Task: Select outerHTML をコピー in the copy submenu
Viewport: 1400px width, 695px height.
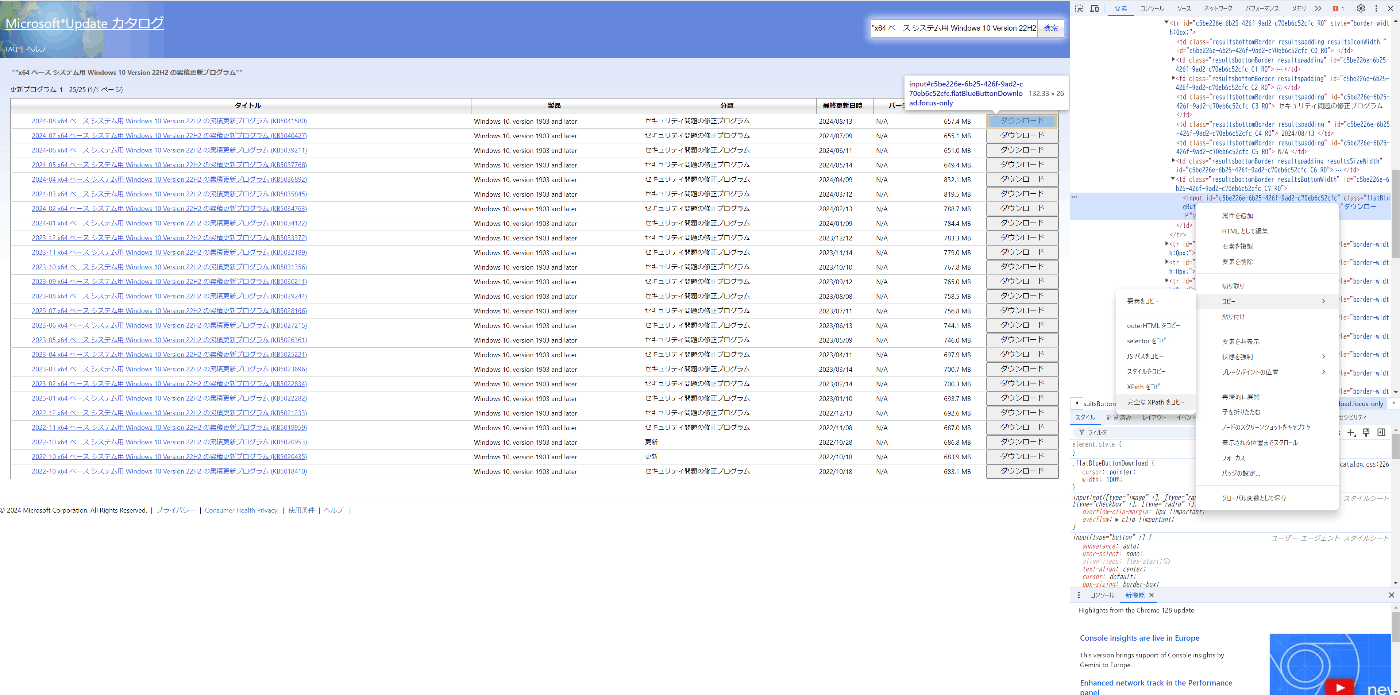Action: pyautogui.click(x=1155, y=325)
